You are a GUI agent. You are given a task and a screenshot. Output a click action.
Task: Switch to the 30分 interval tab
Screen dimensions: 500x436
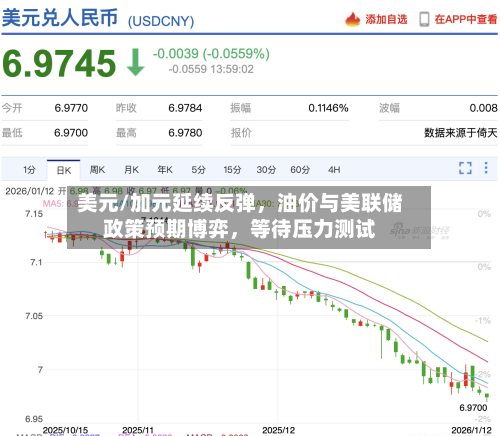click(266, 170)
